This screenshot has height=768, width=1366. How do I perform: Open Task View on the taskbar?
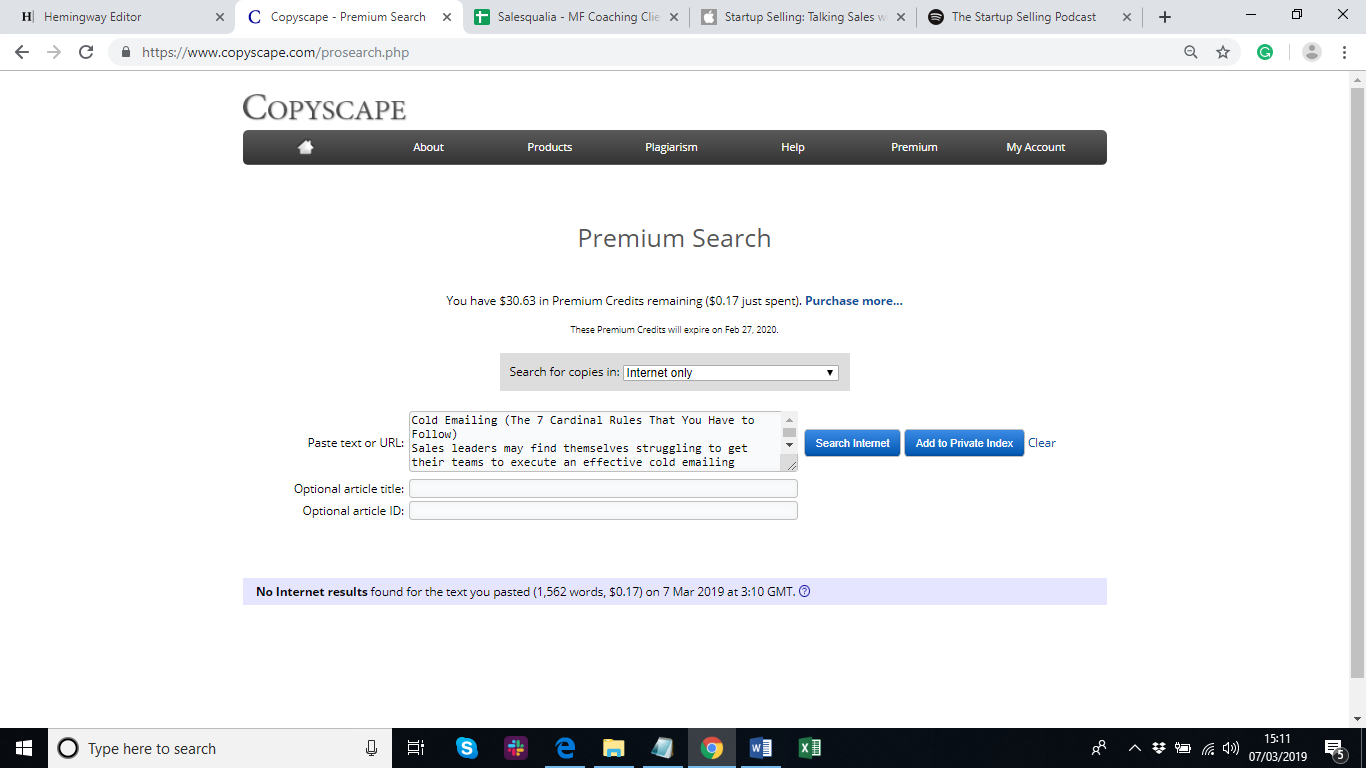[417, 748]
